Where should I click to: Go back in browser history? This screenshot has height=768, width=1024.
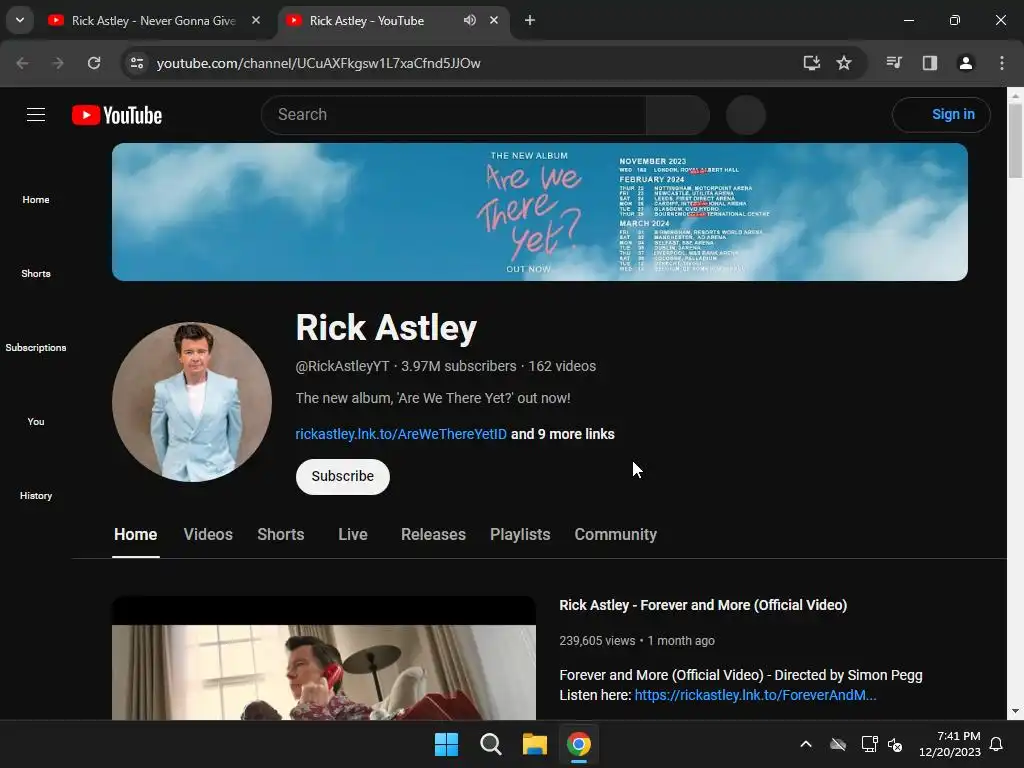coord(22,63)
